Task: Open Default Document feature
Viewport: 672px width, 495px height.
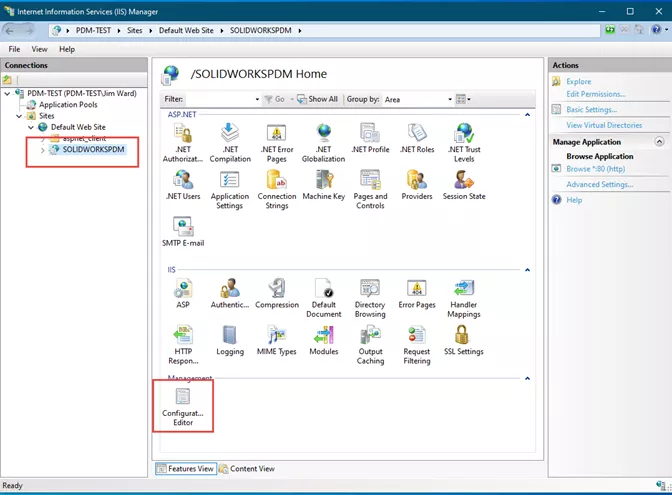Action: pos(324,298)
